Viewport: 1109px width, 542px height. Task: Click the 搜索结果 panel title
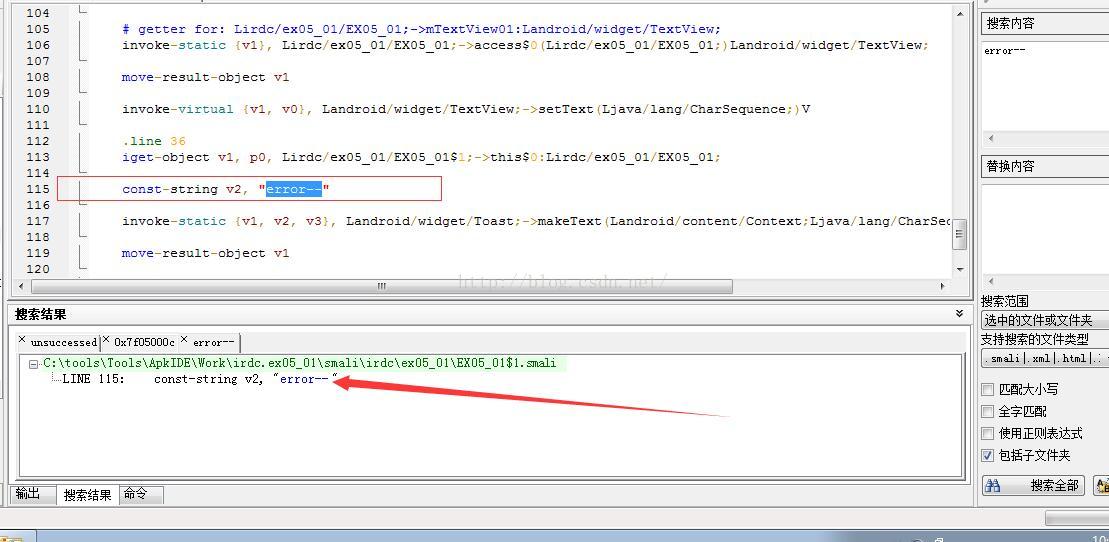[x=40, y=314]
